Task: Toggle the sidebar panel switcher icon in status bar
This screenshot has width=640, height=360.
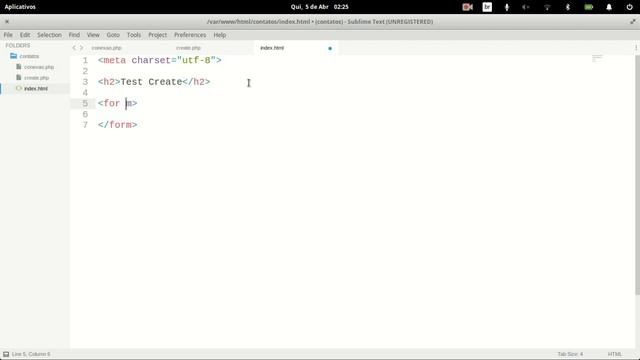Action: [x=6, y=354]
